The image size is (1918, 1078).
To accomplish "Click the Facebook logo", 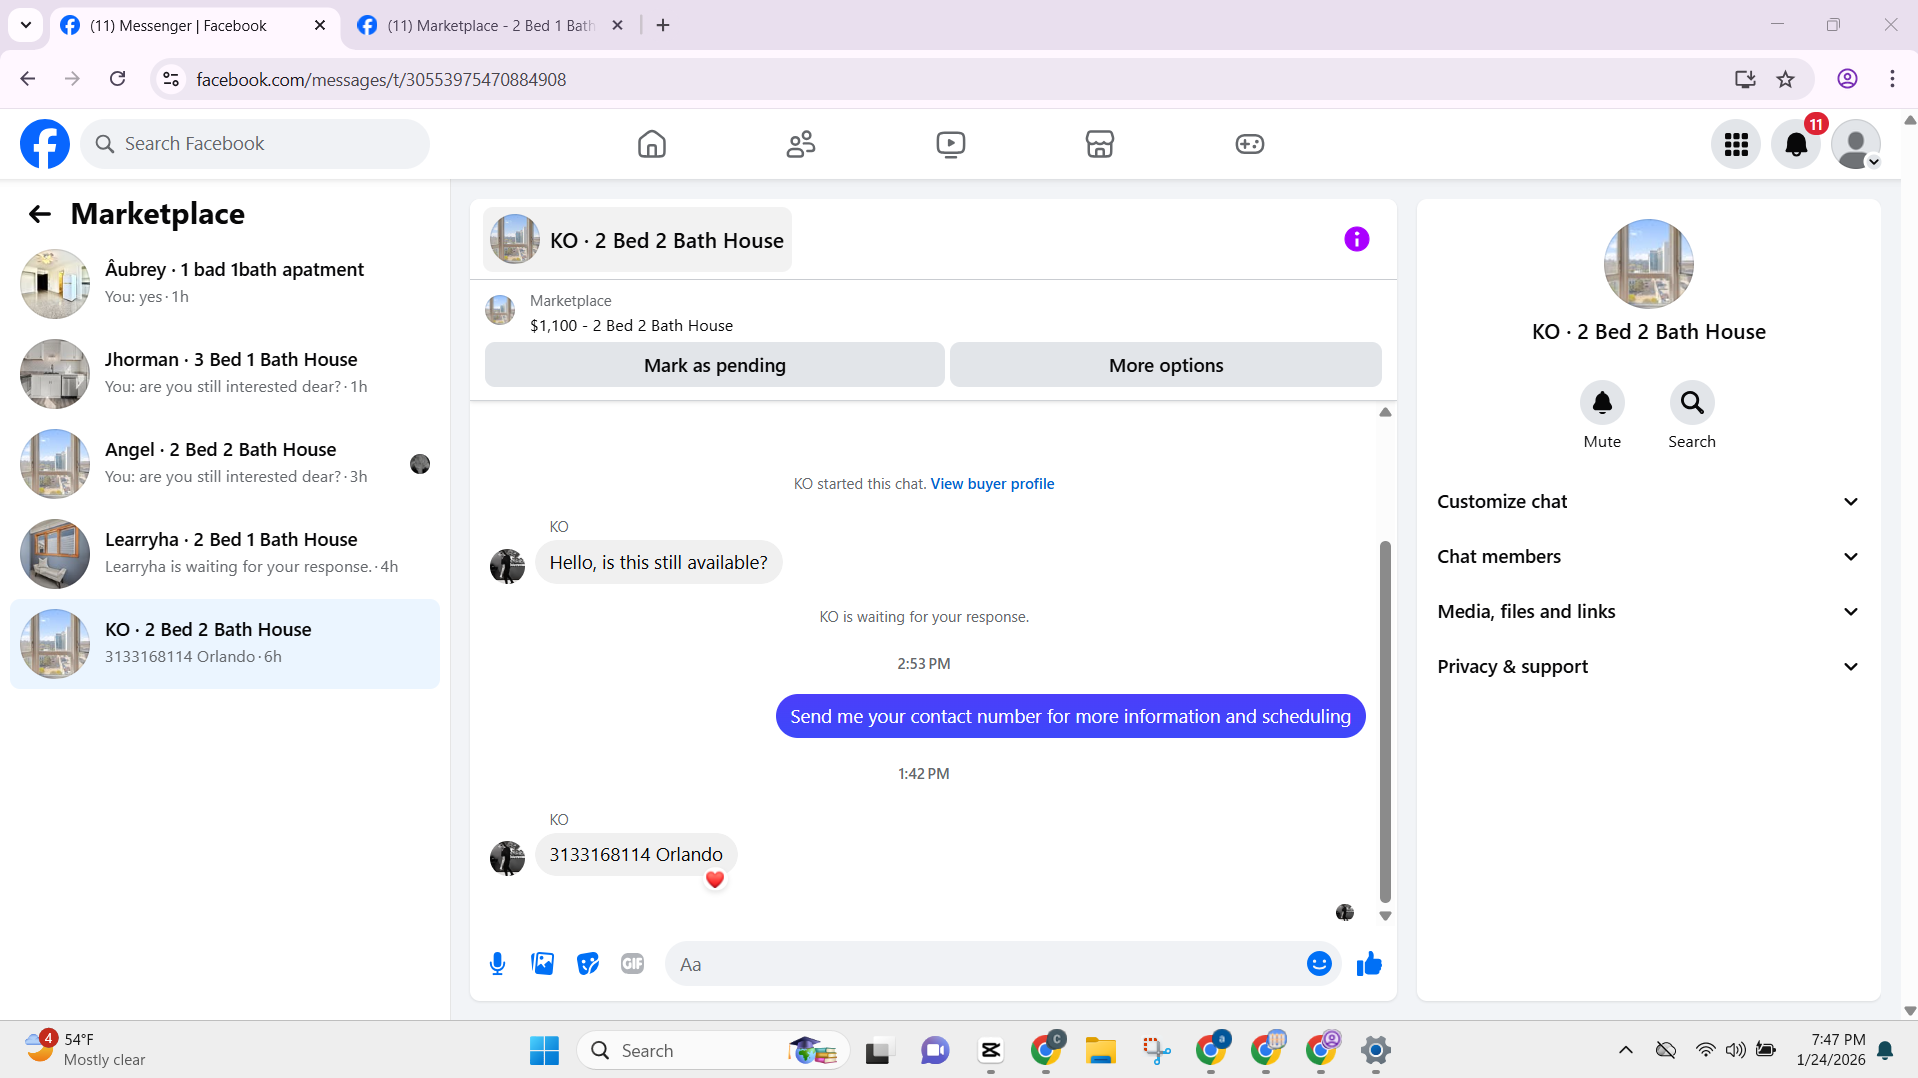I will point(45,144).
